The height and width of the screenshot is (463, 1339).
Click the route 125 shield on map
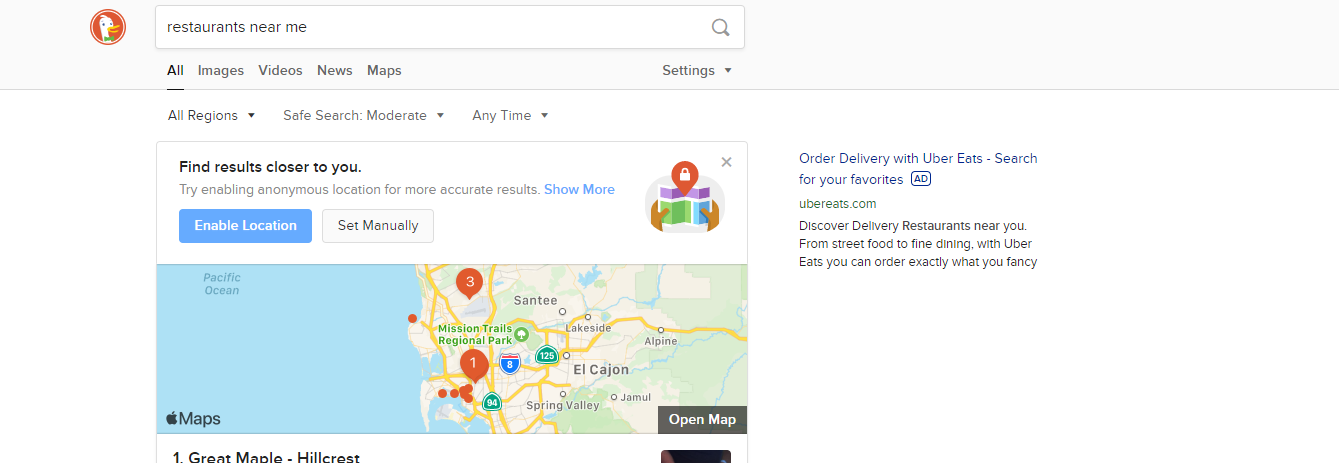546,355
